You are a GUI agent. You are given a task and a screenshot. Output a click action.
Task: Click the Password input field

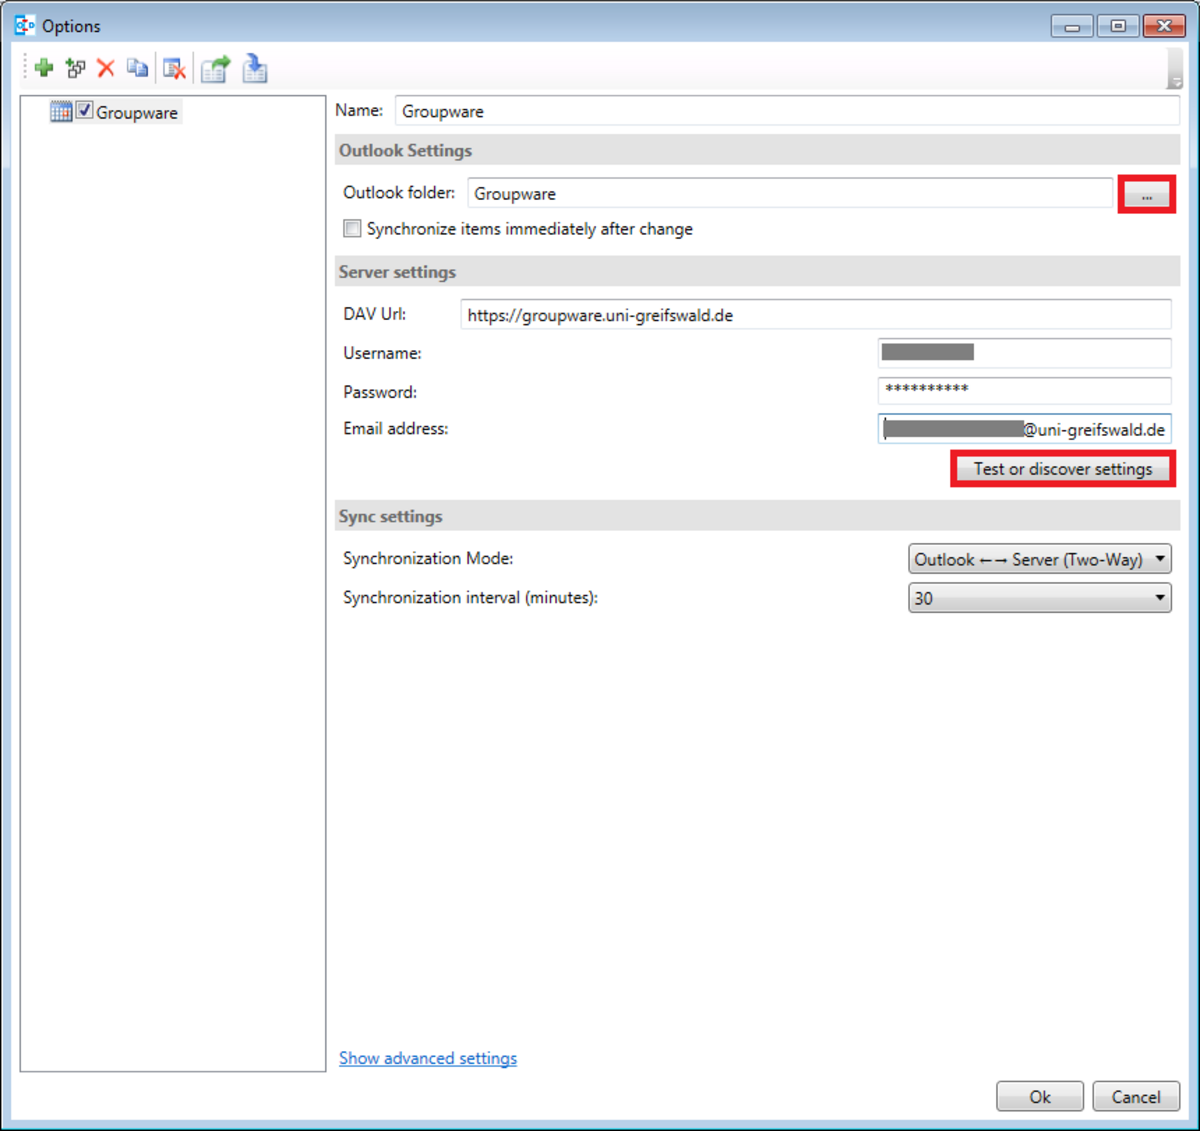[1024, 391]
